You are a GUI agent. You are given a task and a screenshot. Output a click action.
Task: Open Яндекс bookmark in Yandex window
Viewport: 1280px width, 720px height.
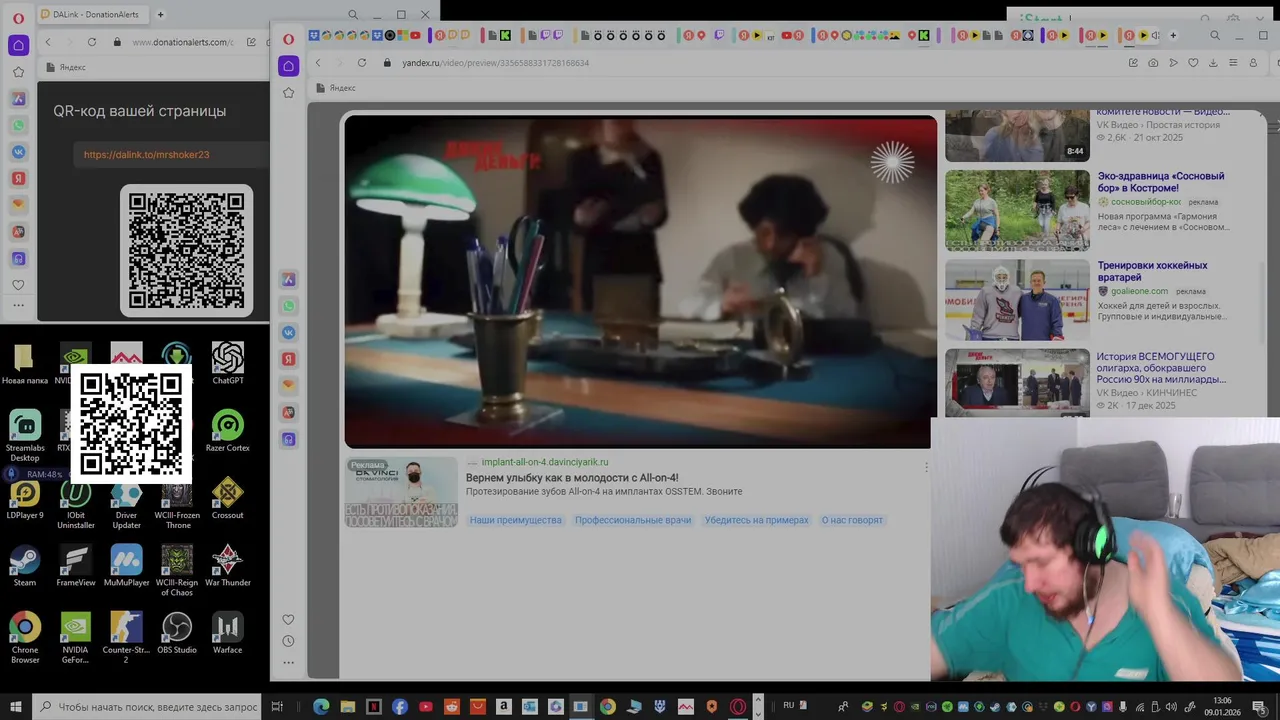[336, 88]
